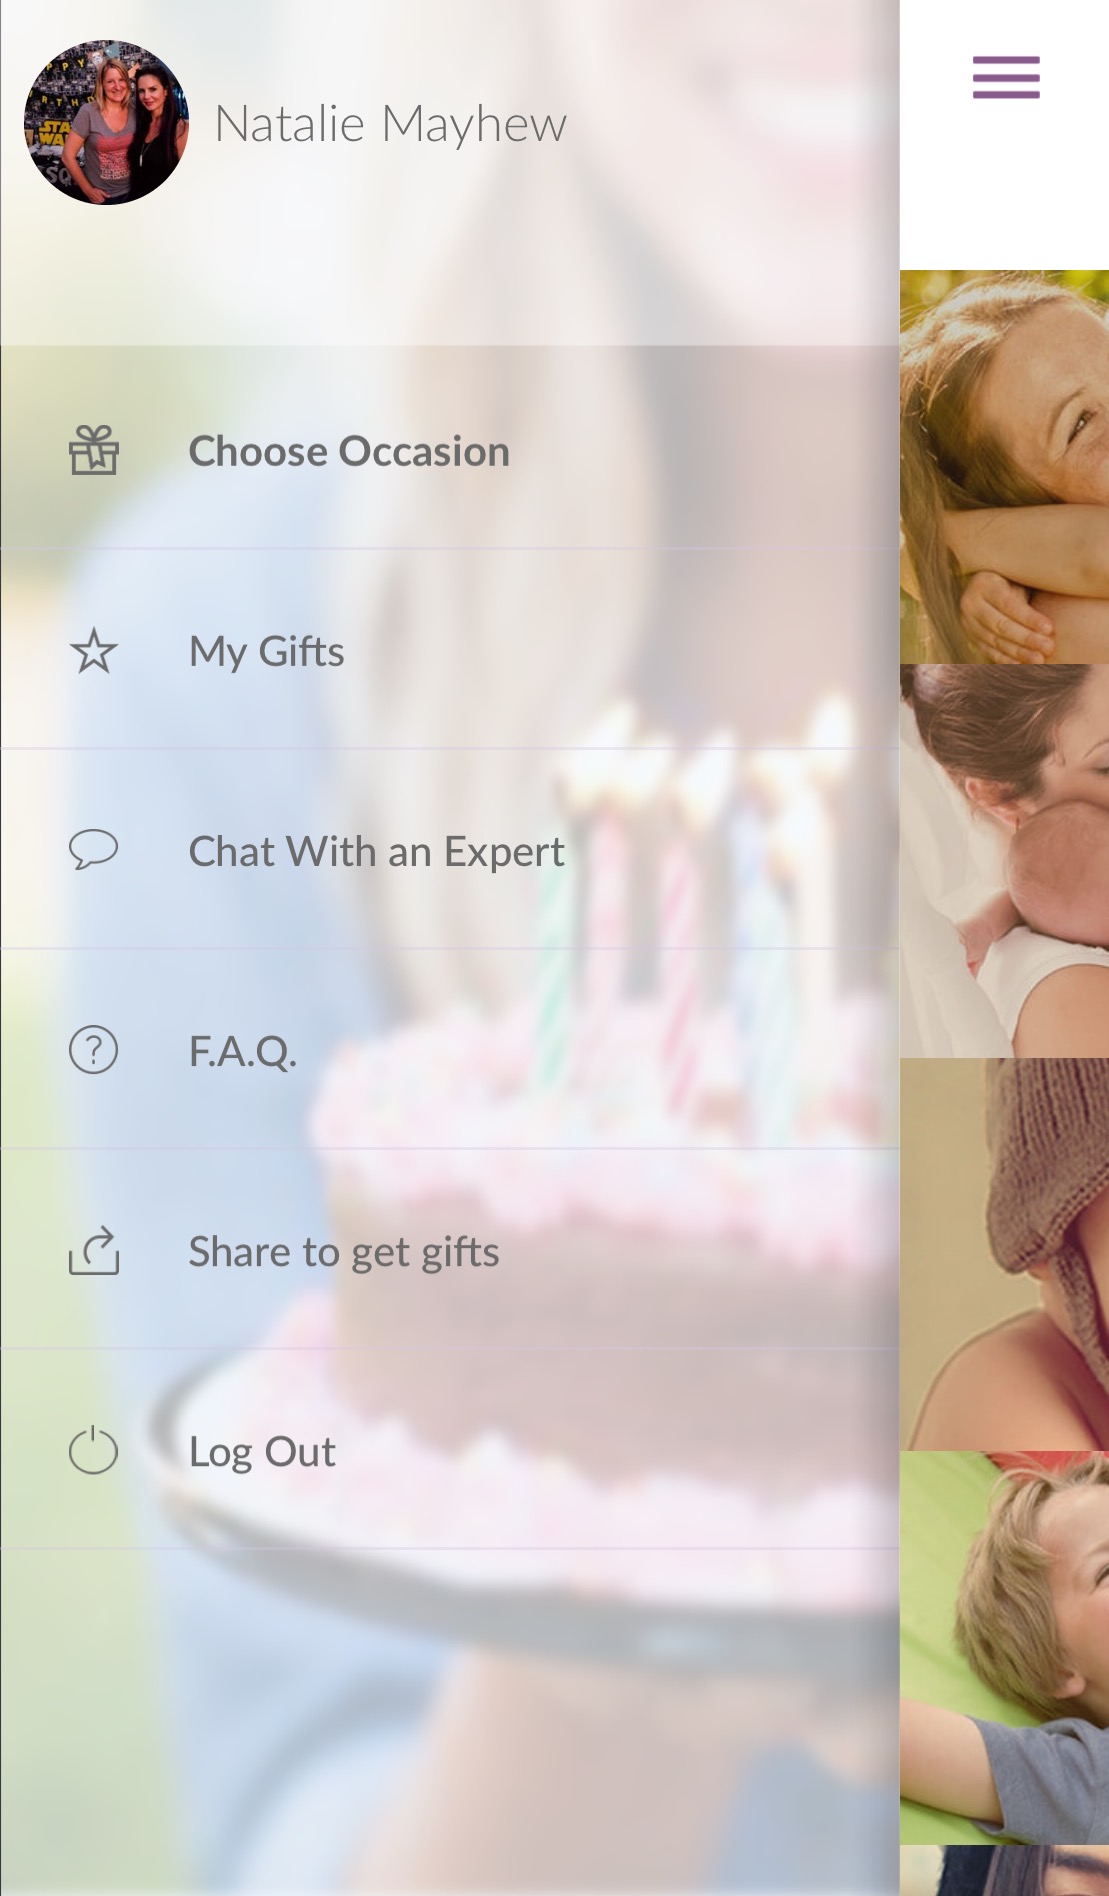Tap the blurred cake area below Log Out
Image resolution: width=1109 pixels, height=1896 pixels.
tap(450, 1722)
